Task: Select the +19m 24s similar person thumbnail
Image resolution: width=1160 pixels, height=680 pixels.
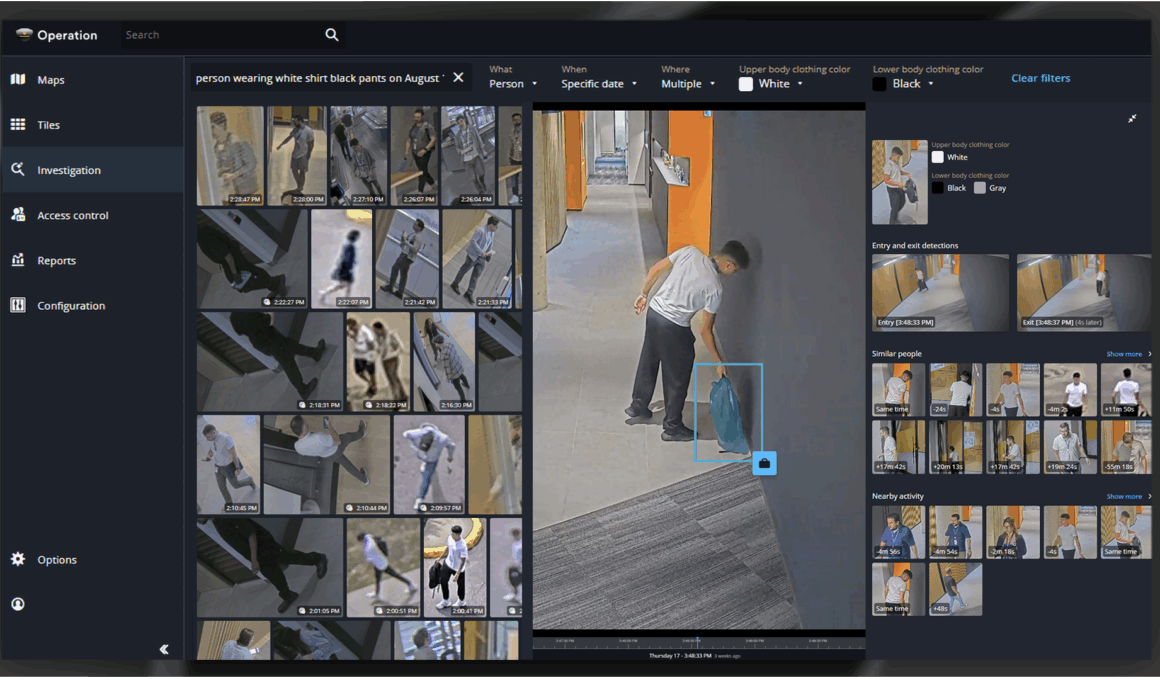Action: (x=1070, y=447)
